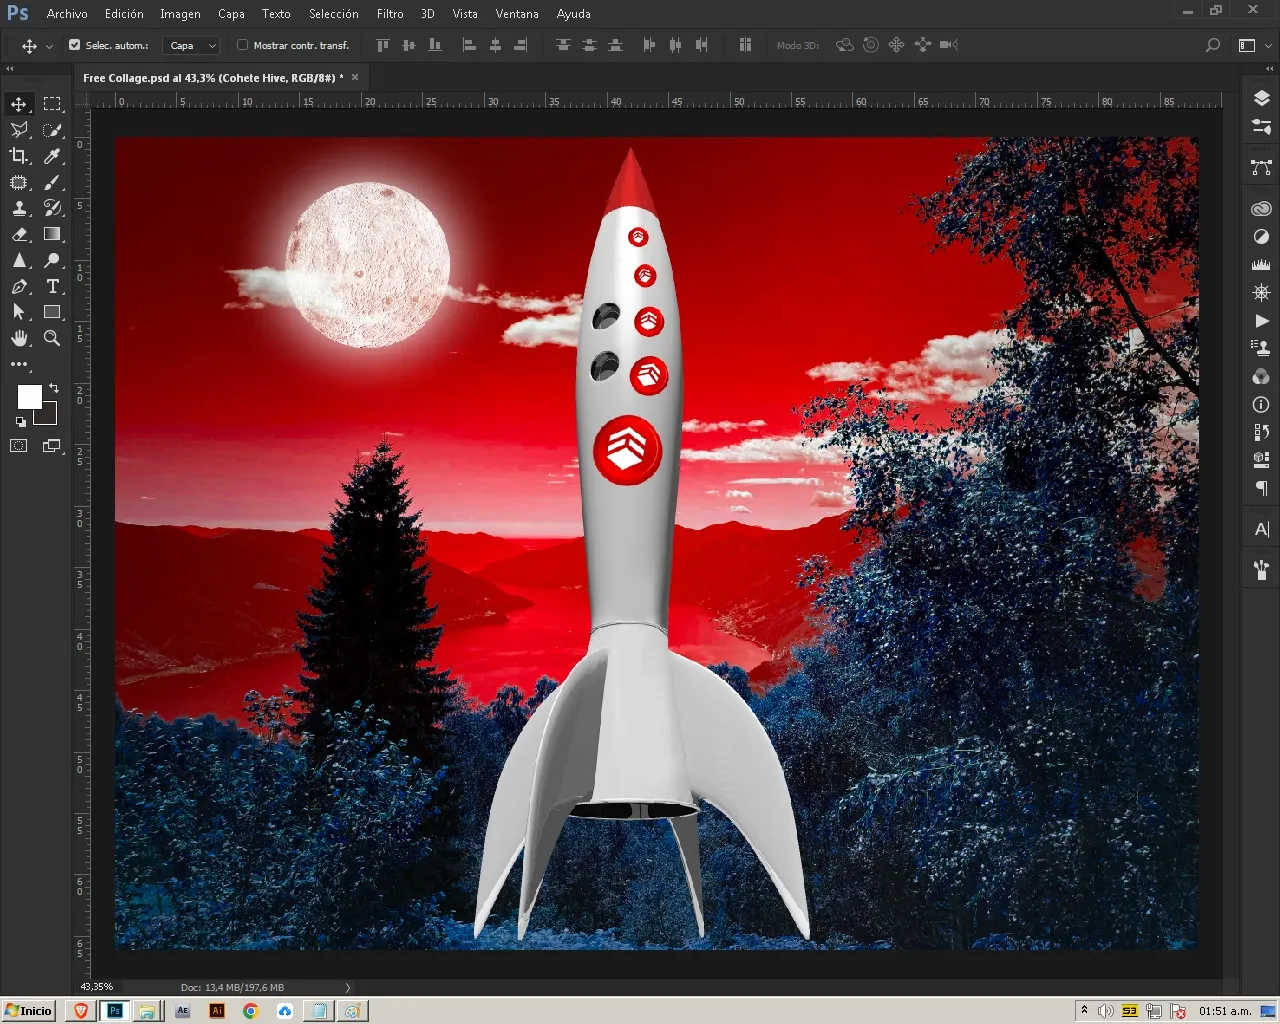Open the Paragraph panel icon
The image size is (1280, 1024).
(x=1261, y=488)
